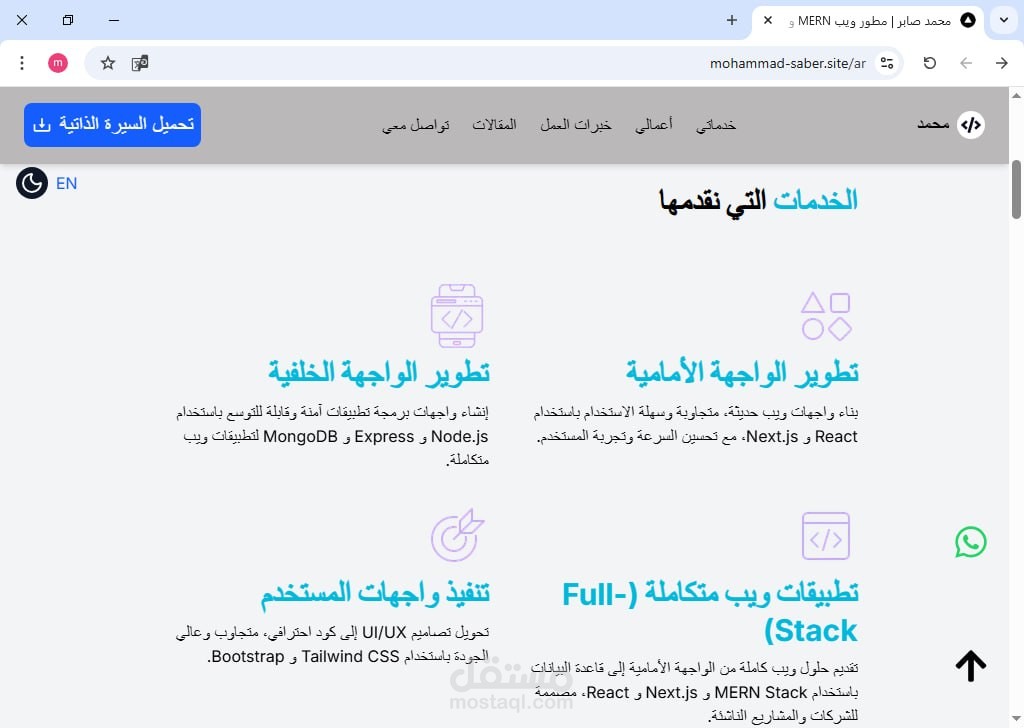Screen dimensions: 1024x728
Task: Close the محمد صابر tab
Action: (x=768, y=20)
